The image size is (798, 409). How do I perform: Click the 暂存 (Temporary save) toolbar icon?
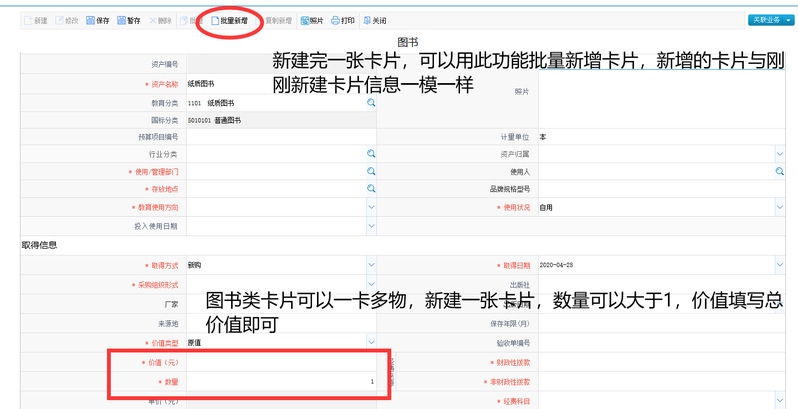click(128, 20)
